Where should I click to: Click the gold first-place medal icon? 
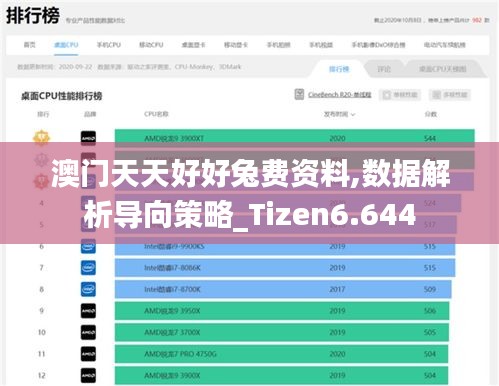[41, 138]
